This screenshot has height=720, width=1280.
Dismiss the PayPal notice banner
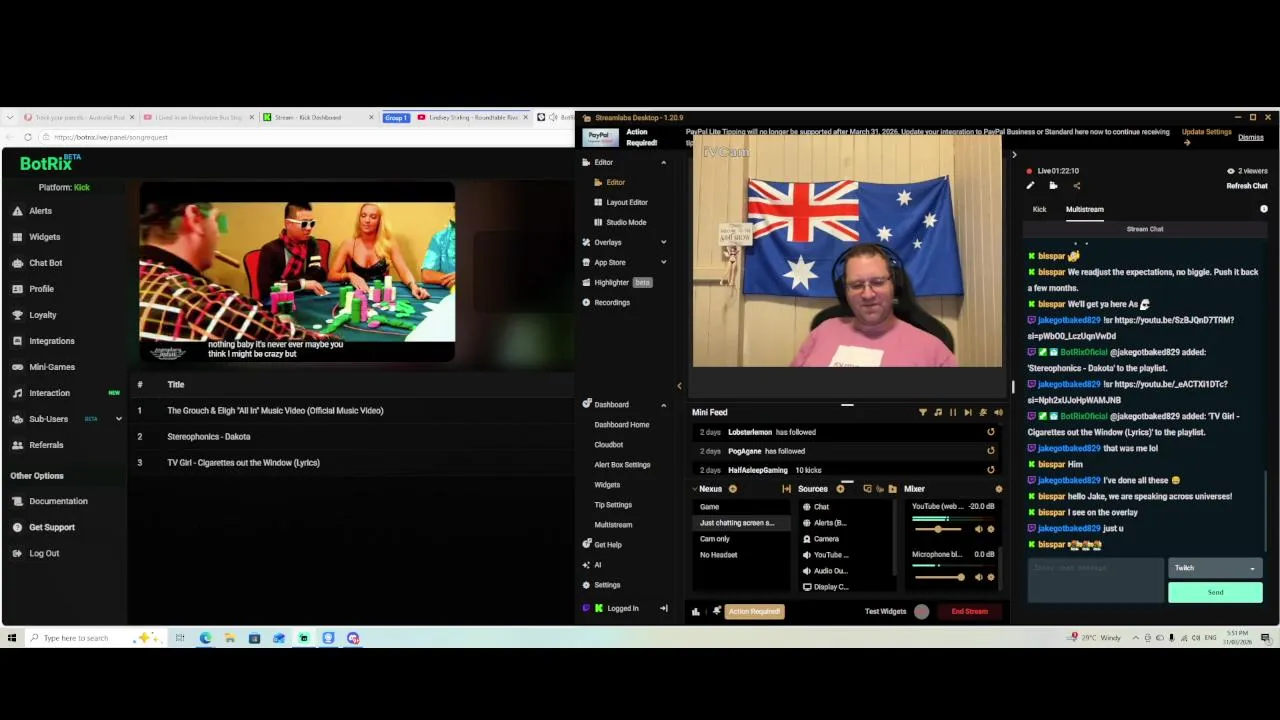1251,137
